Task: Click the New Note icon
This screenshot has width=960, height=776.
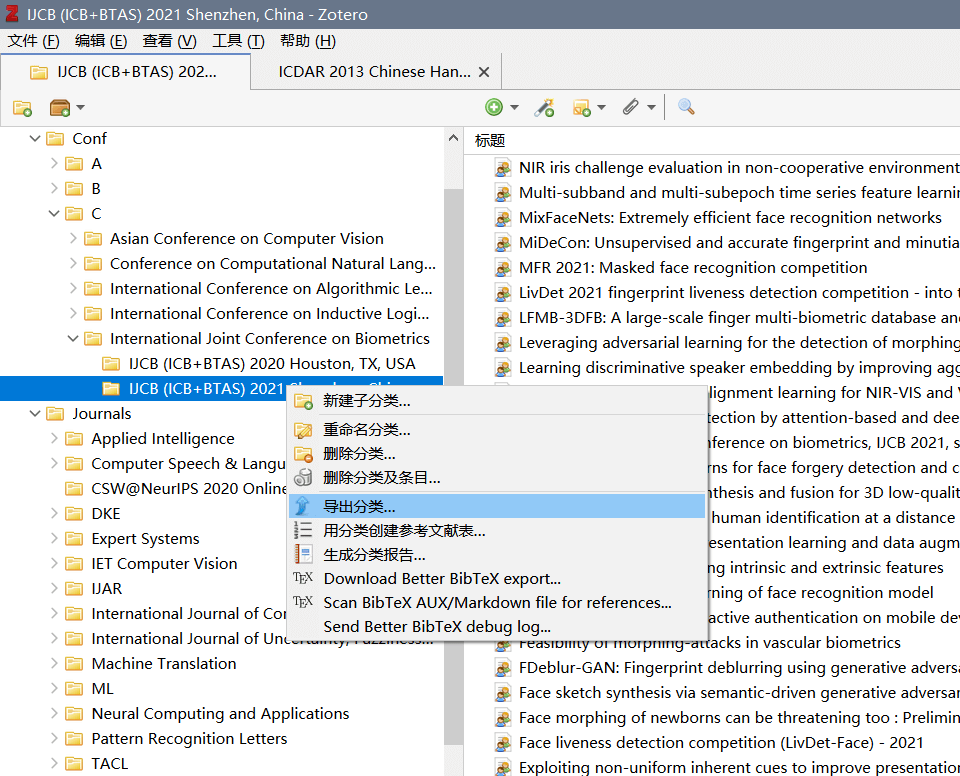Action: point(582,108)
